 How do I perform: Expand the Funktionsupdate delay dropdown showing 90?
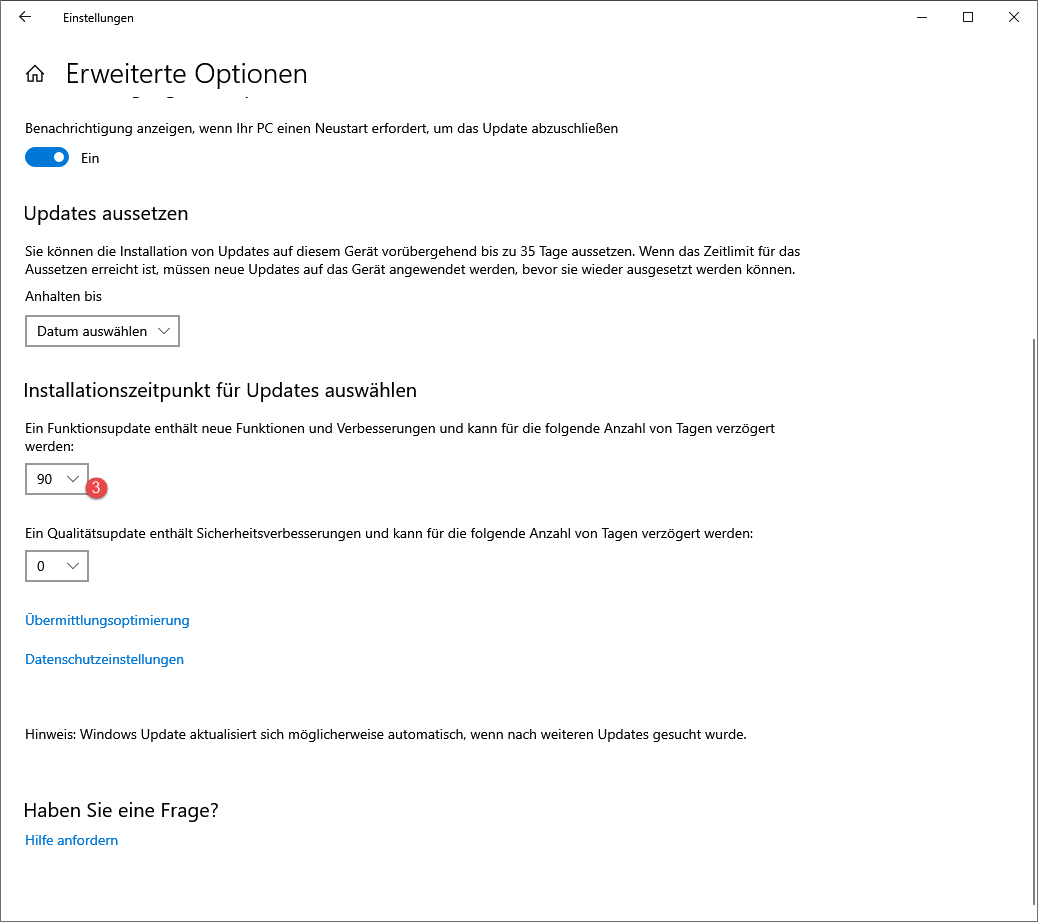pyautogui.click(x=57, y=480)
